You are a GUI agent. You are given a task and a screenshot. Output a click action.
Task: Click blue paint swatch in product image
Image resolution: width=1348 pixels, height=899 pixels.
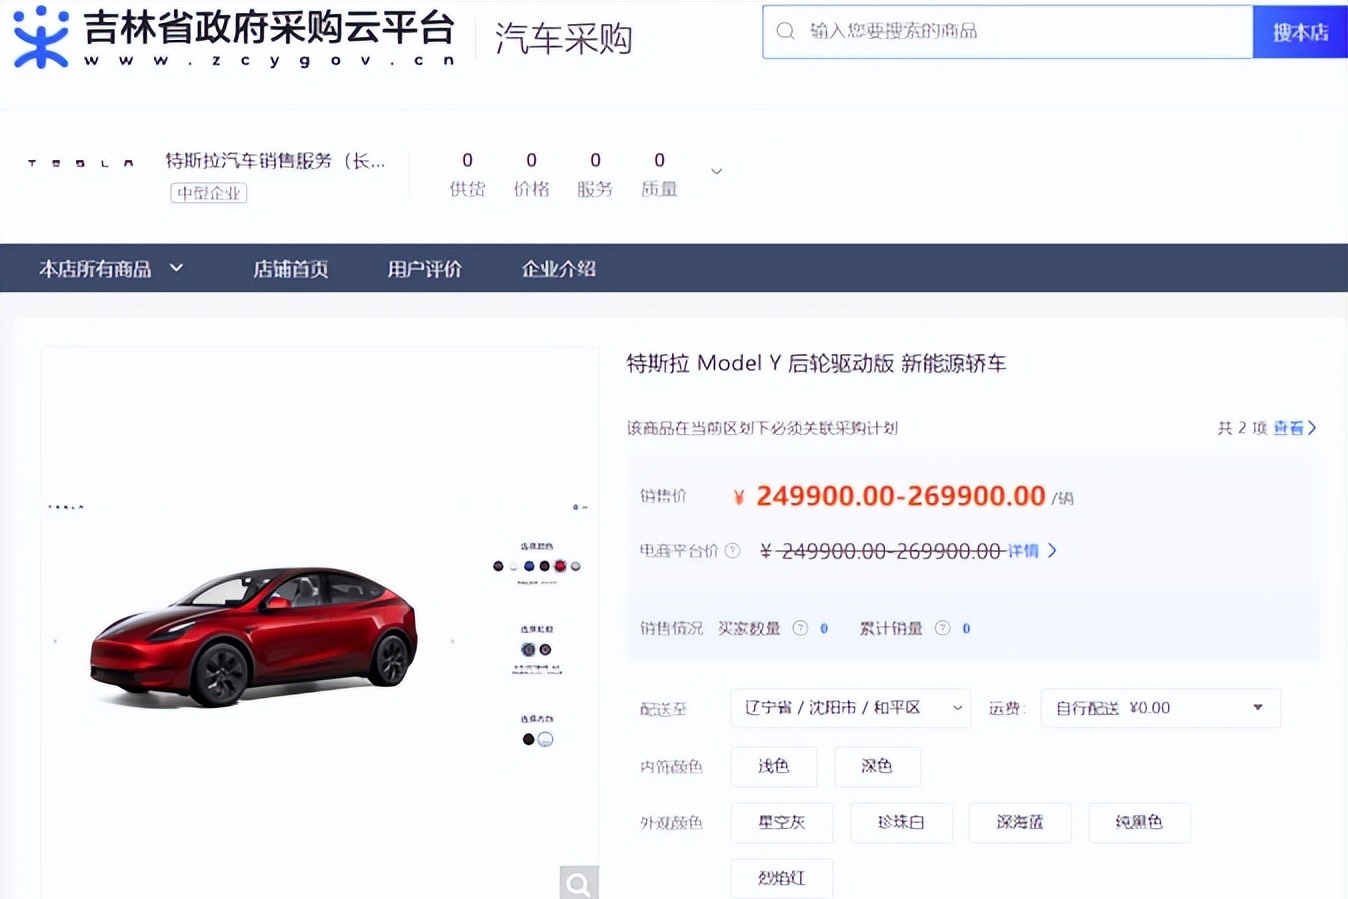pyautogui.click(x=529, y=566)
